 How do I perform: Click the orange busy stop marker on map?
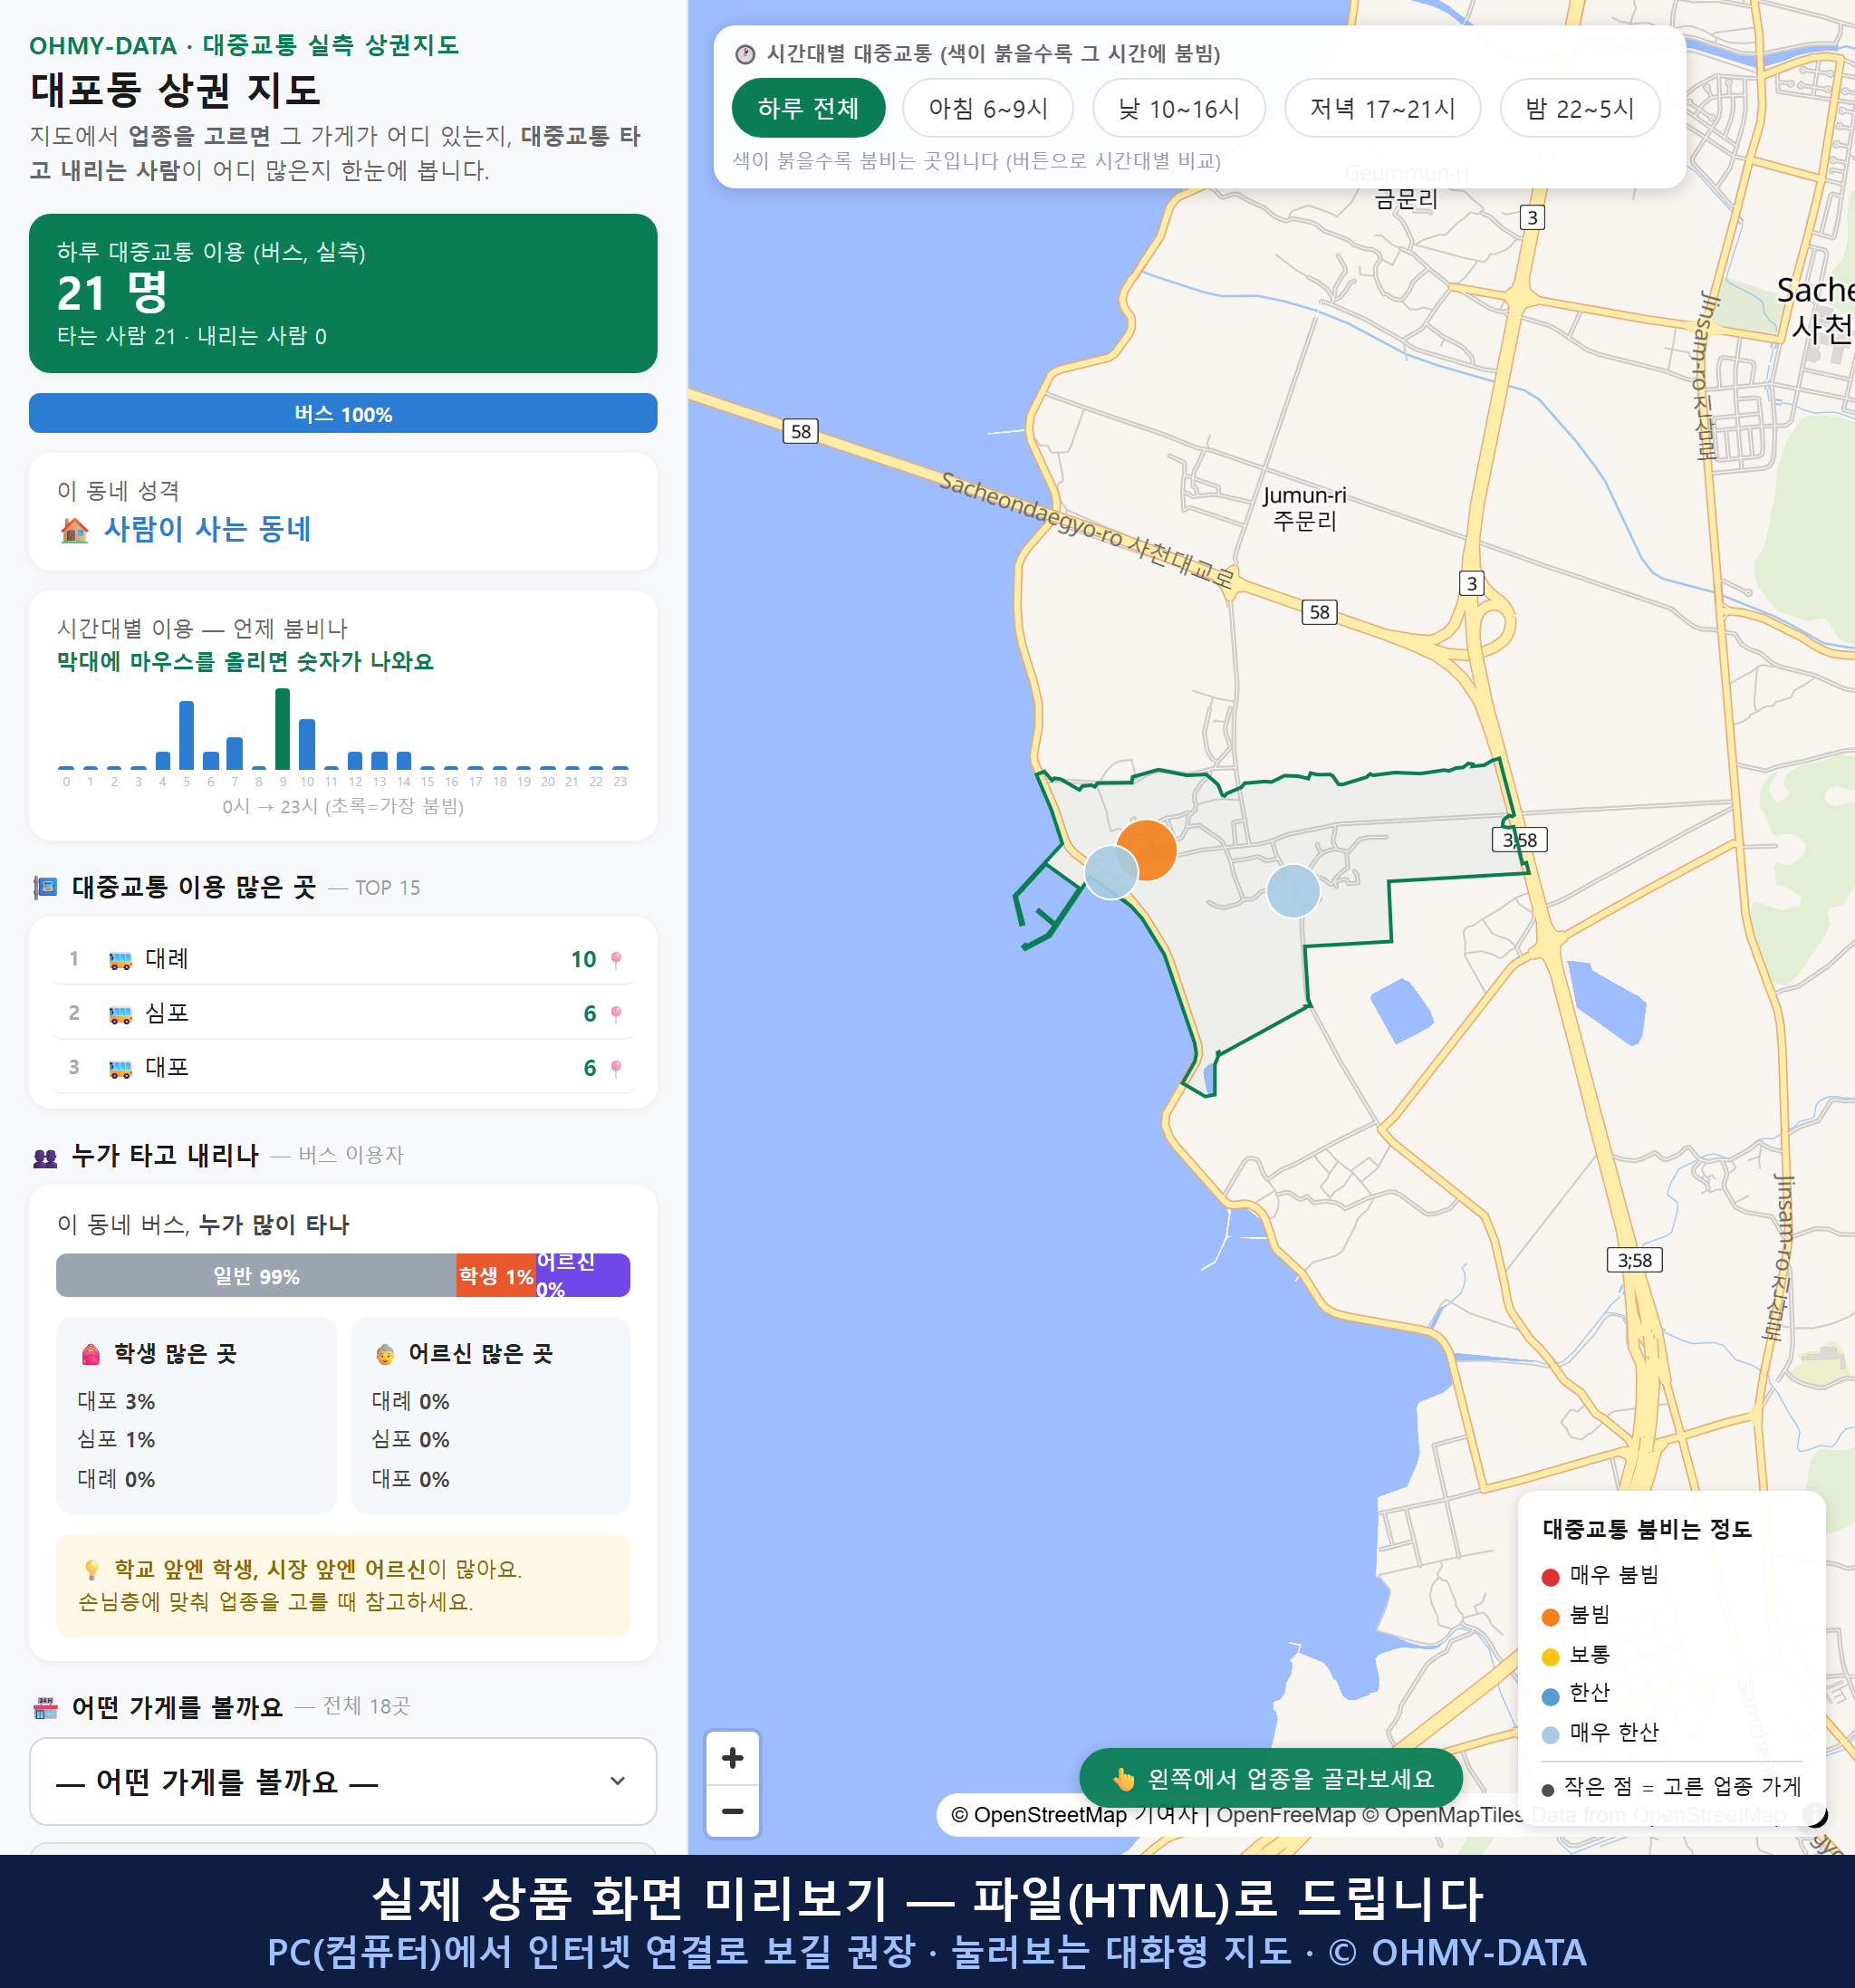tap(1150, 848)
